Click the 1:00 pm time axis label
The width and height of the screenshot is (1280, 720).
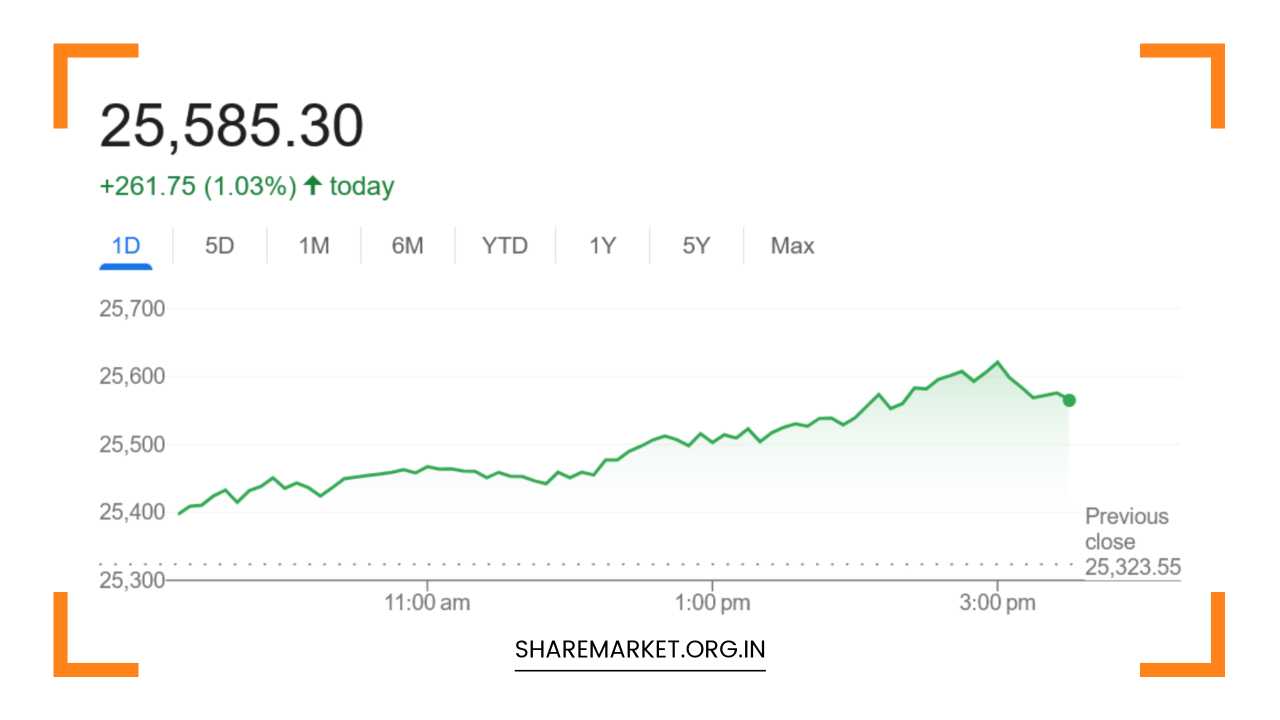click(712, 603)
